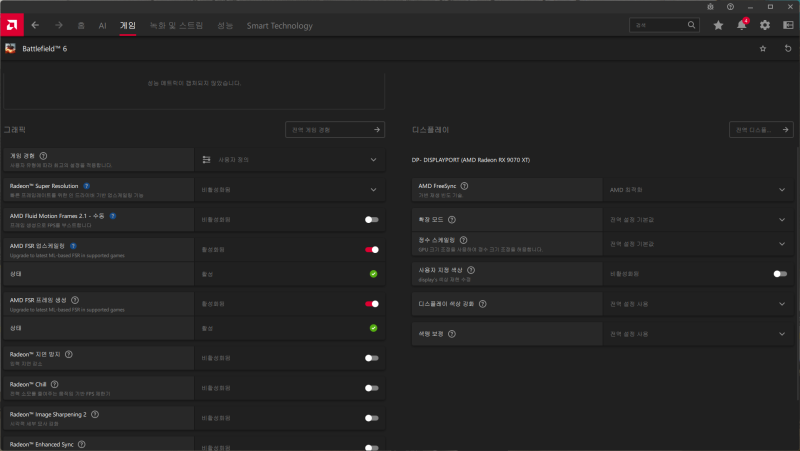
Task: Go back with the left arrow
Action: click(36, 25)
